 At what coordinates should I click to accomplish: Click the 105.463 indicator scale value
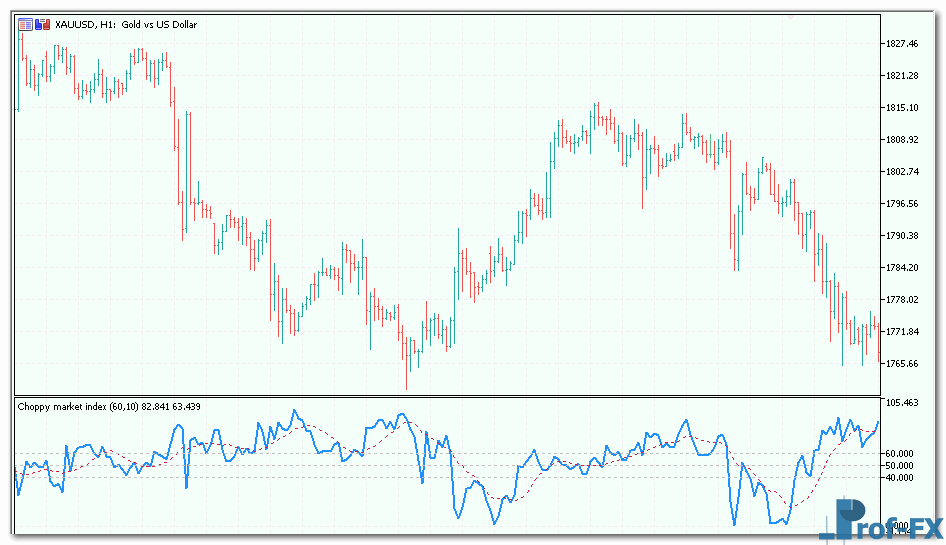tap(903, 402)
